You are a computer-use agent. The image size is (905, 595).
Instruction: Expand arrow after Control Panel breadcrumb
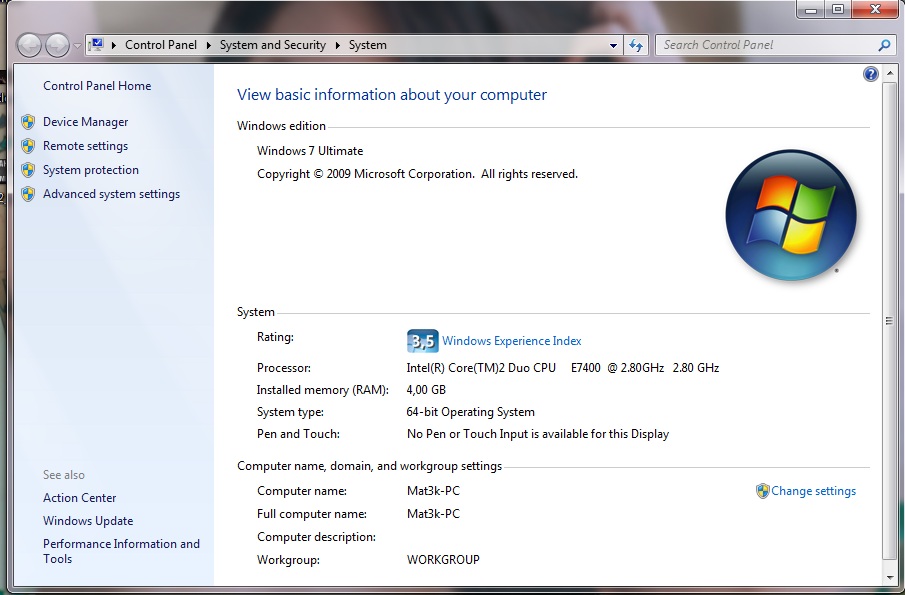[208, 45]
